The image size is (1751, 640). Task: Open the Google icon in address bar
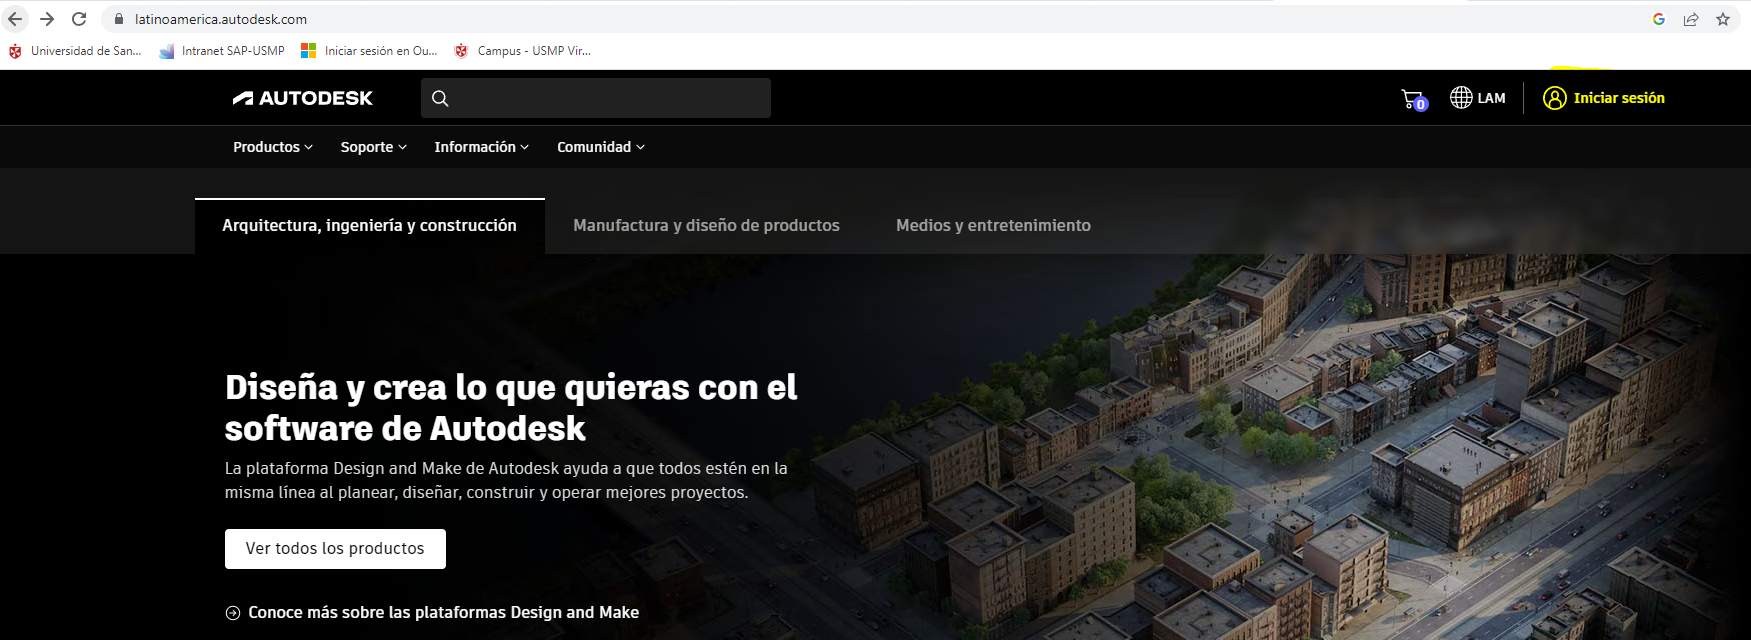click(1659, 19)
